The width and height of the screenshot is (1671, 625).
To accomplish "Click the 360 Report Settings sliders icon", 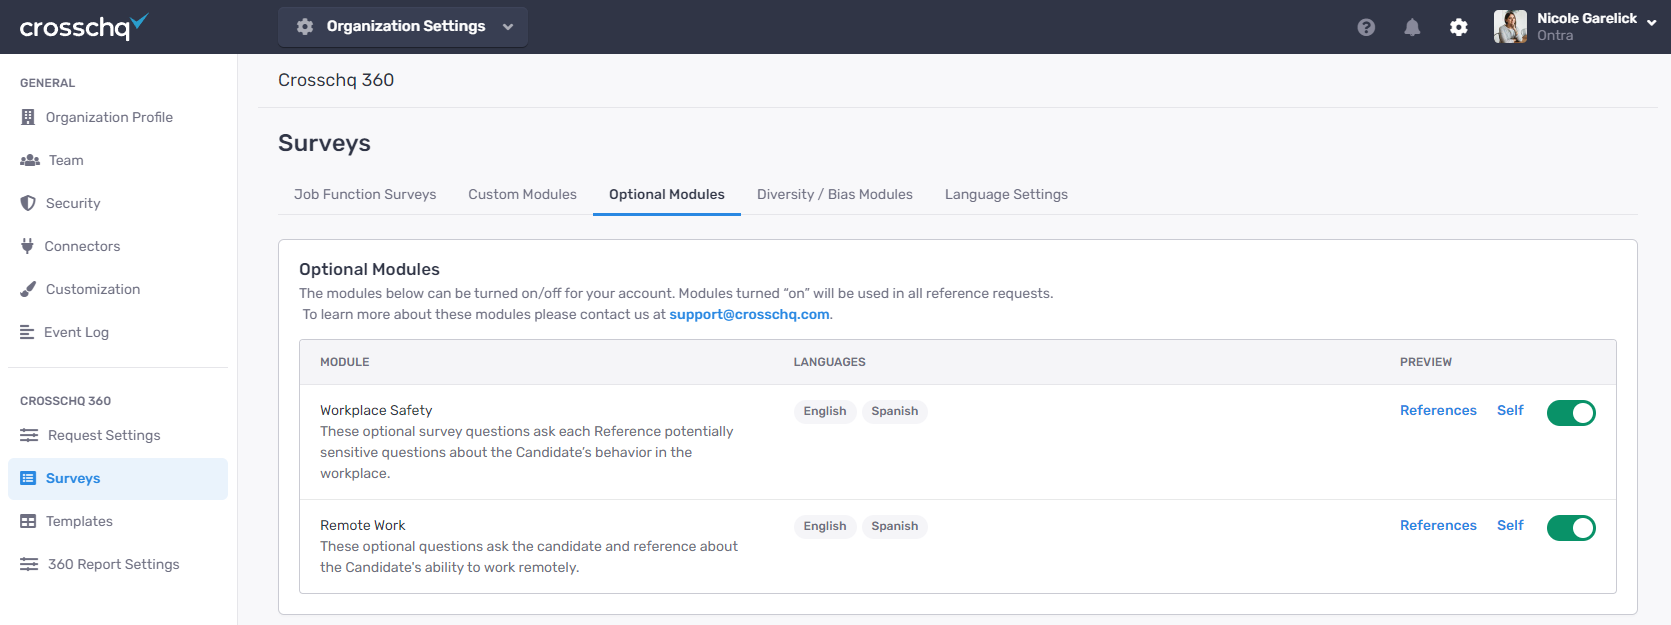I will (x=29, y=564).
